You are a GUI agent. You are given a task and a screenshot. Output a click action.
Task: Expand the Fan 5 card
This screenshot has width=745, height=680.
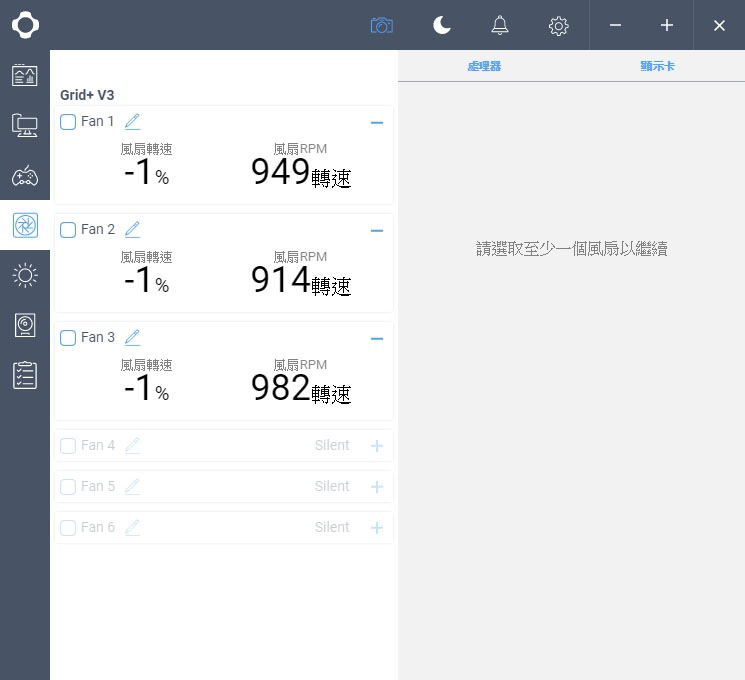click(x=377, y=487)
